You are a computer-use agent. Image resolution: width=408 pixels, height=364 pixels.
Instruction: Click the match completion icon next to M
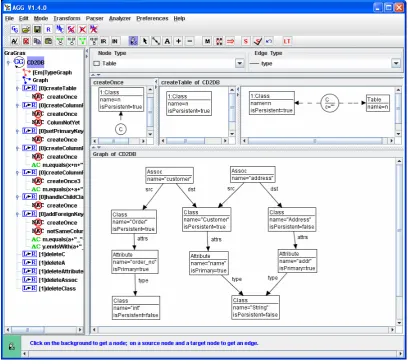(219, 41)
